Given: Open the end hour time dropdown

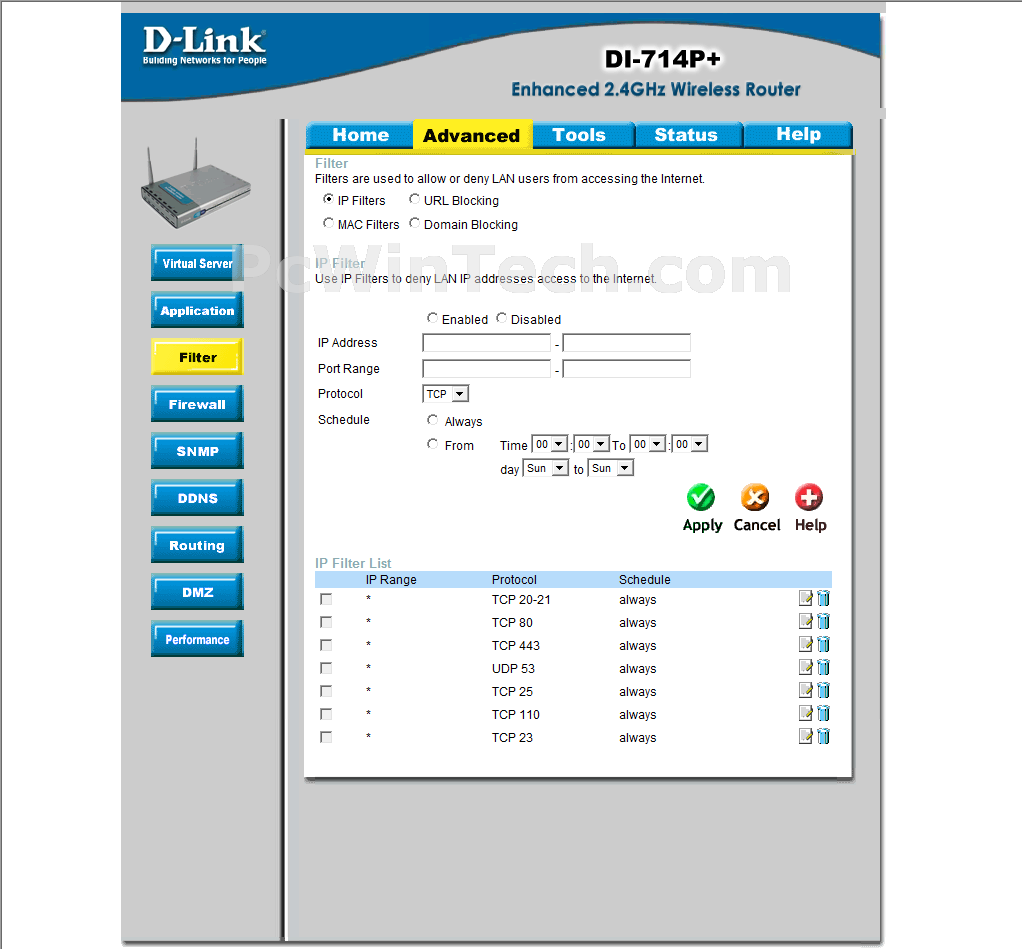Looking at the screenshot, I should pyautogui.click(x=648, y=444).
